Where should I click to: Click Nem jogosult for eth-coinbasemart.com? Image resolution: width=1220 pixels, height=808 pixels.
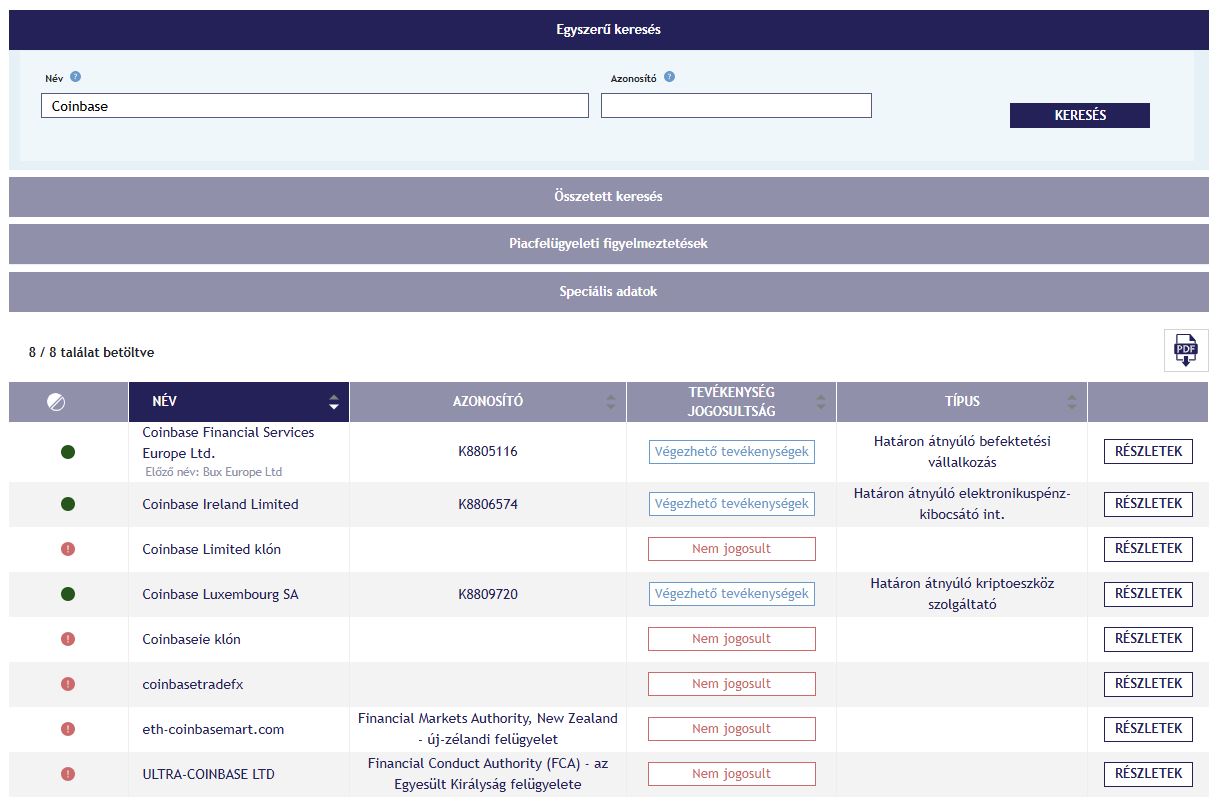click(x=732, y=729)
